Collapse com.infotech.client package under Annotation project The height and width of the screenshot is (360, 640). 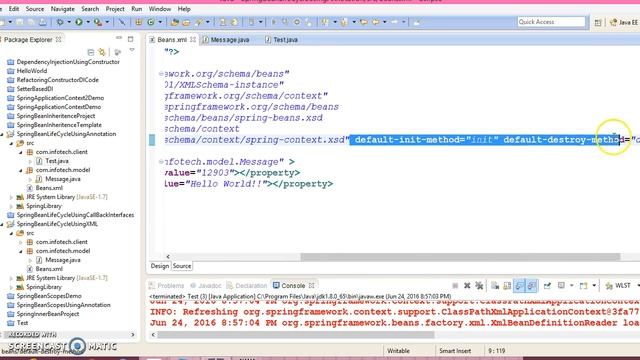[x=21, y=152]
